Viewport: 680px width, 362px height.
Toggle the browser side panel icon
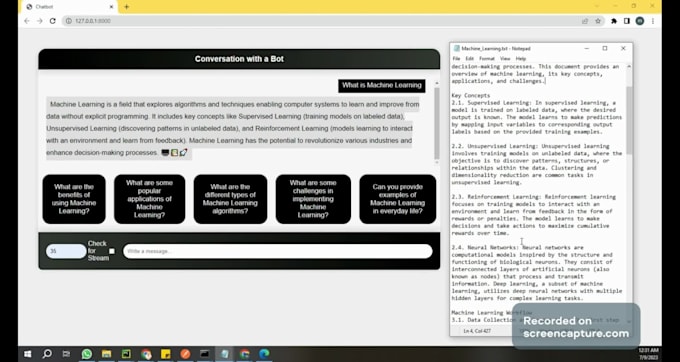point(627,21)
